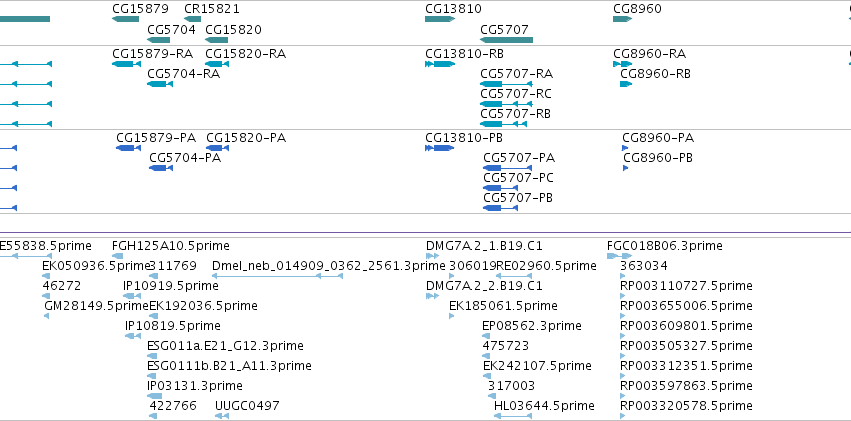Select EST EK185061.5prime
This screenshot has width=851, height=421.
452,316
